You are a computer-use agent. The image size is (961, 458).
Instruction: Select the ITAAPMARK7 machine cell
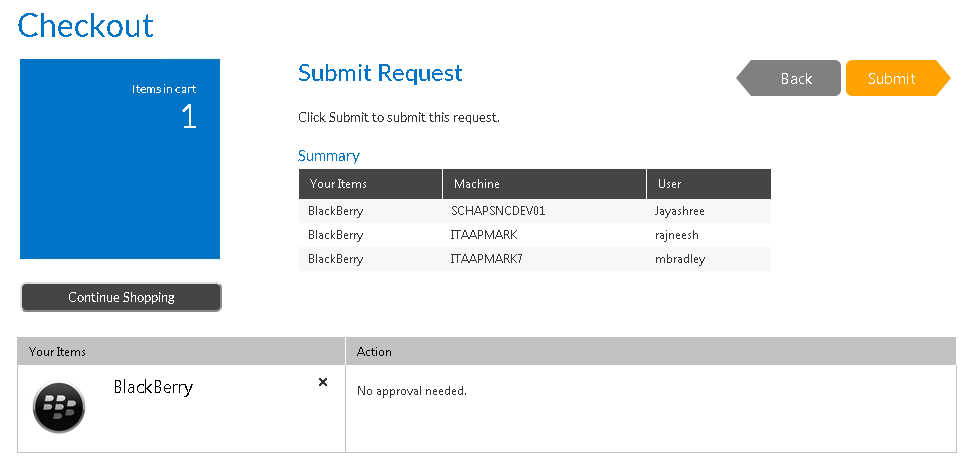(x=487, y=259)
